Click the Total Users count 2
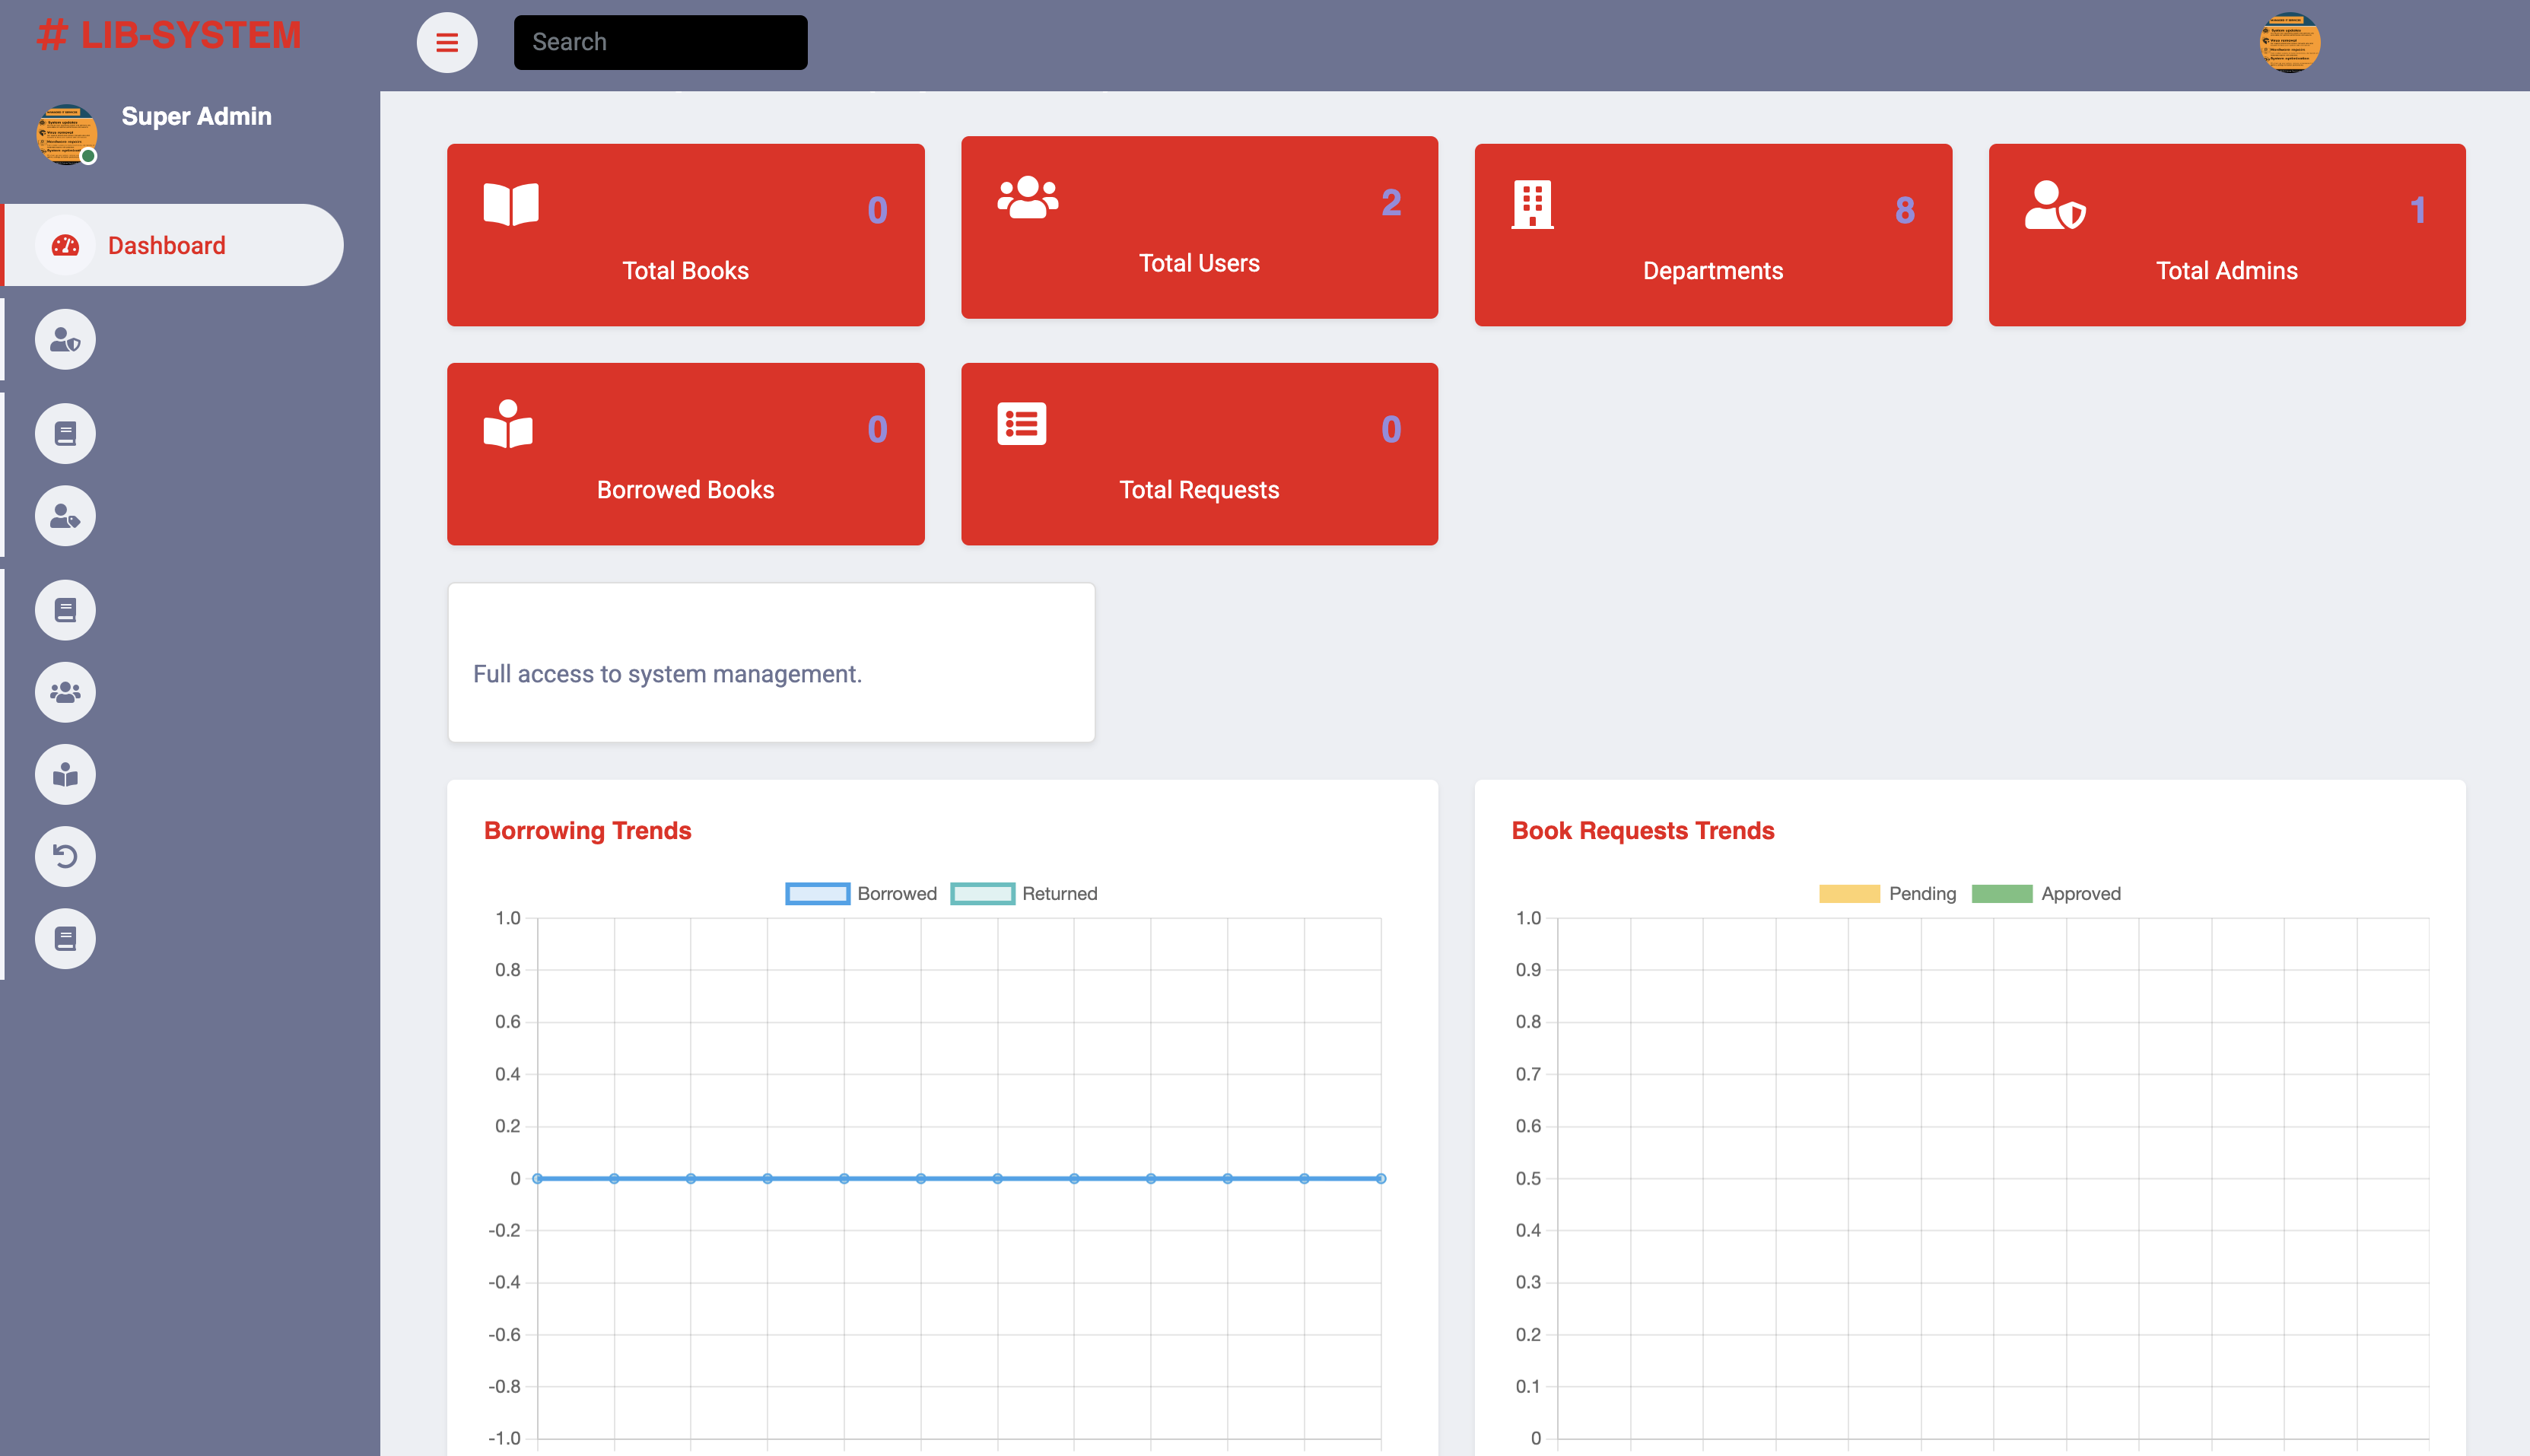The width and height of the screenshot is (2530, 1456). coord(1391,203)
